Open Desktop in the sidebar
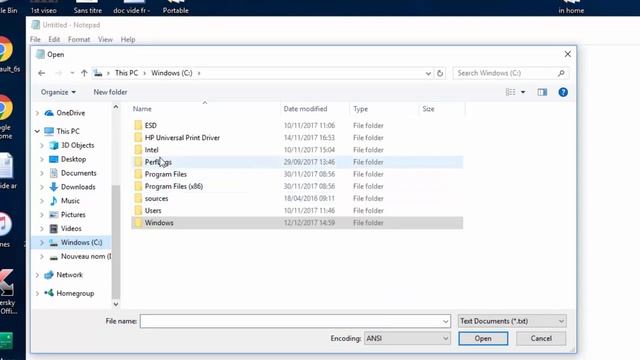This screenshot has height=360, width=640. tap(73, 159)
